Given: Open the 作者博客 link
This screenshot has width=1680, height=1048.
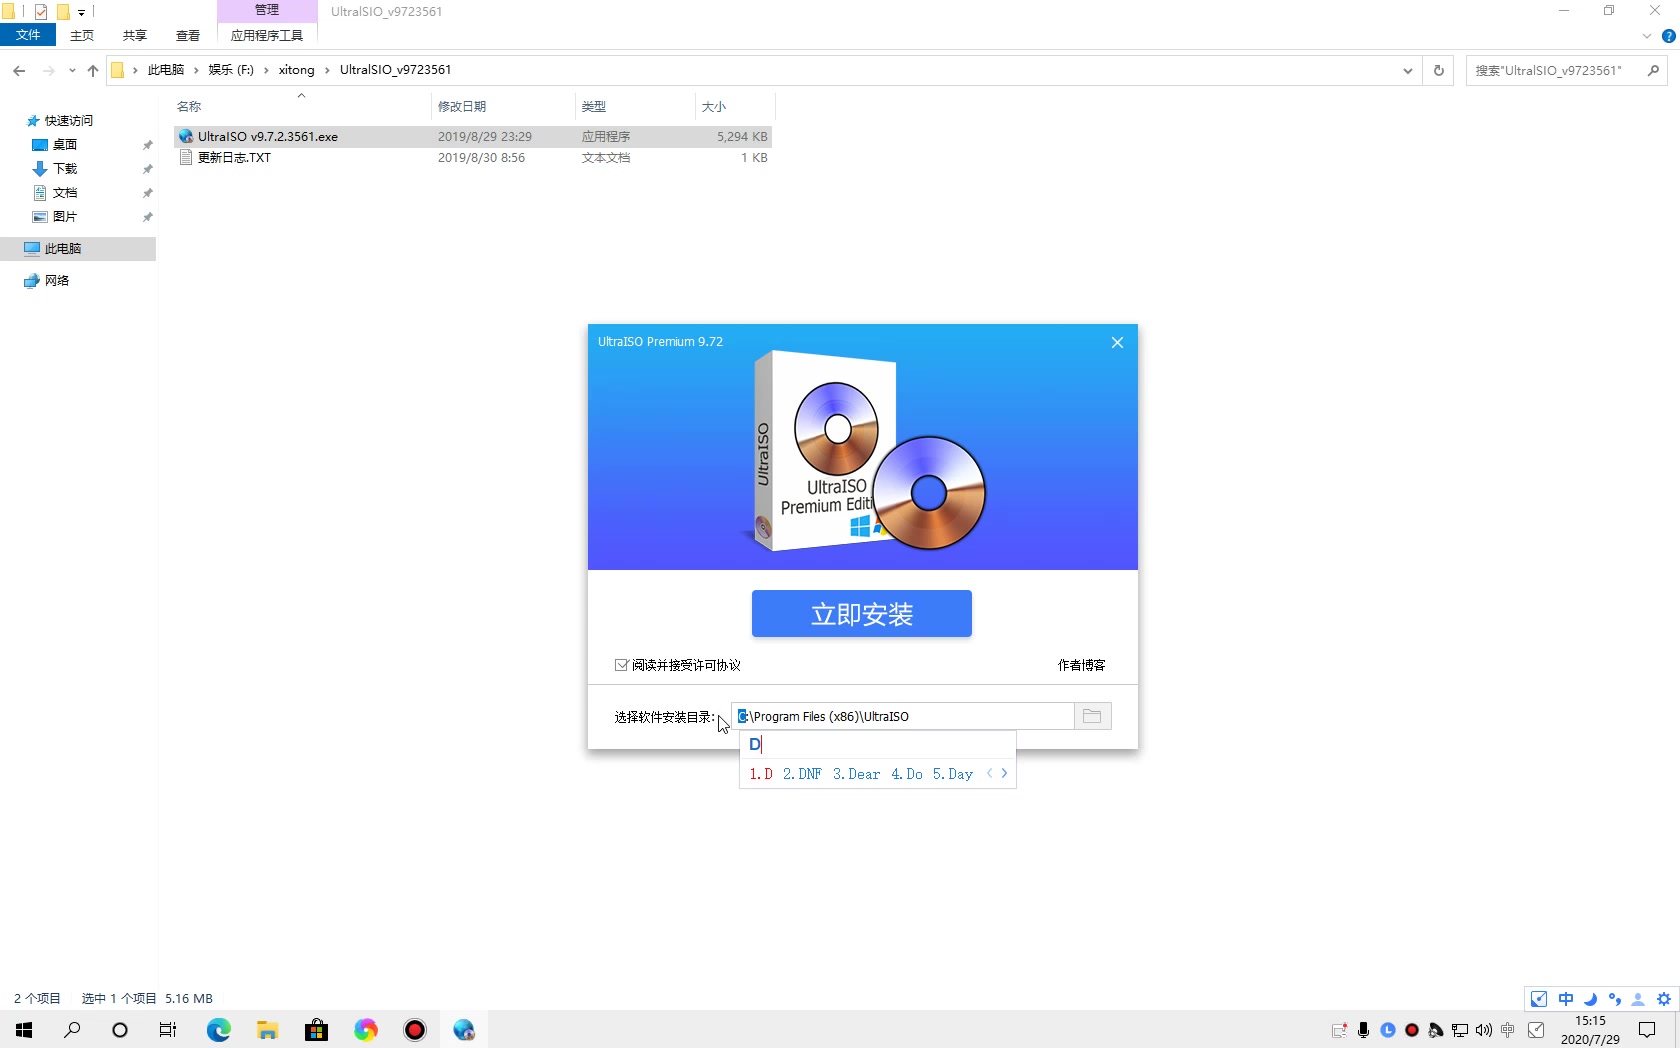Looking at the screenshot, I should pos(1081,665).
